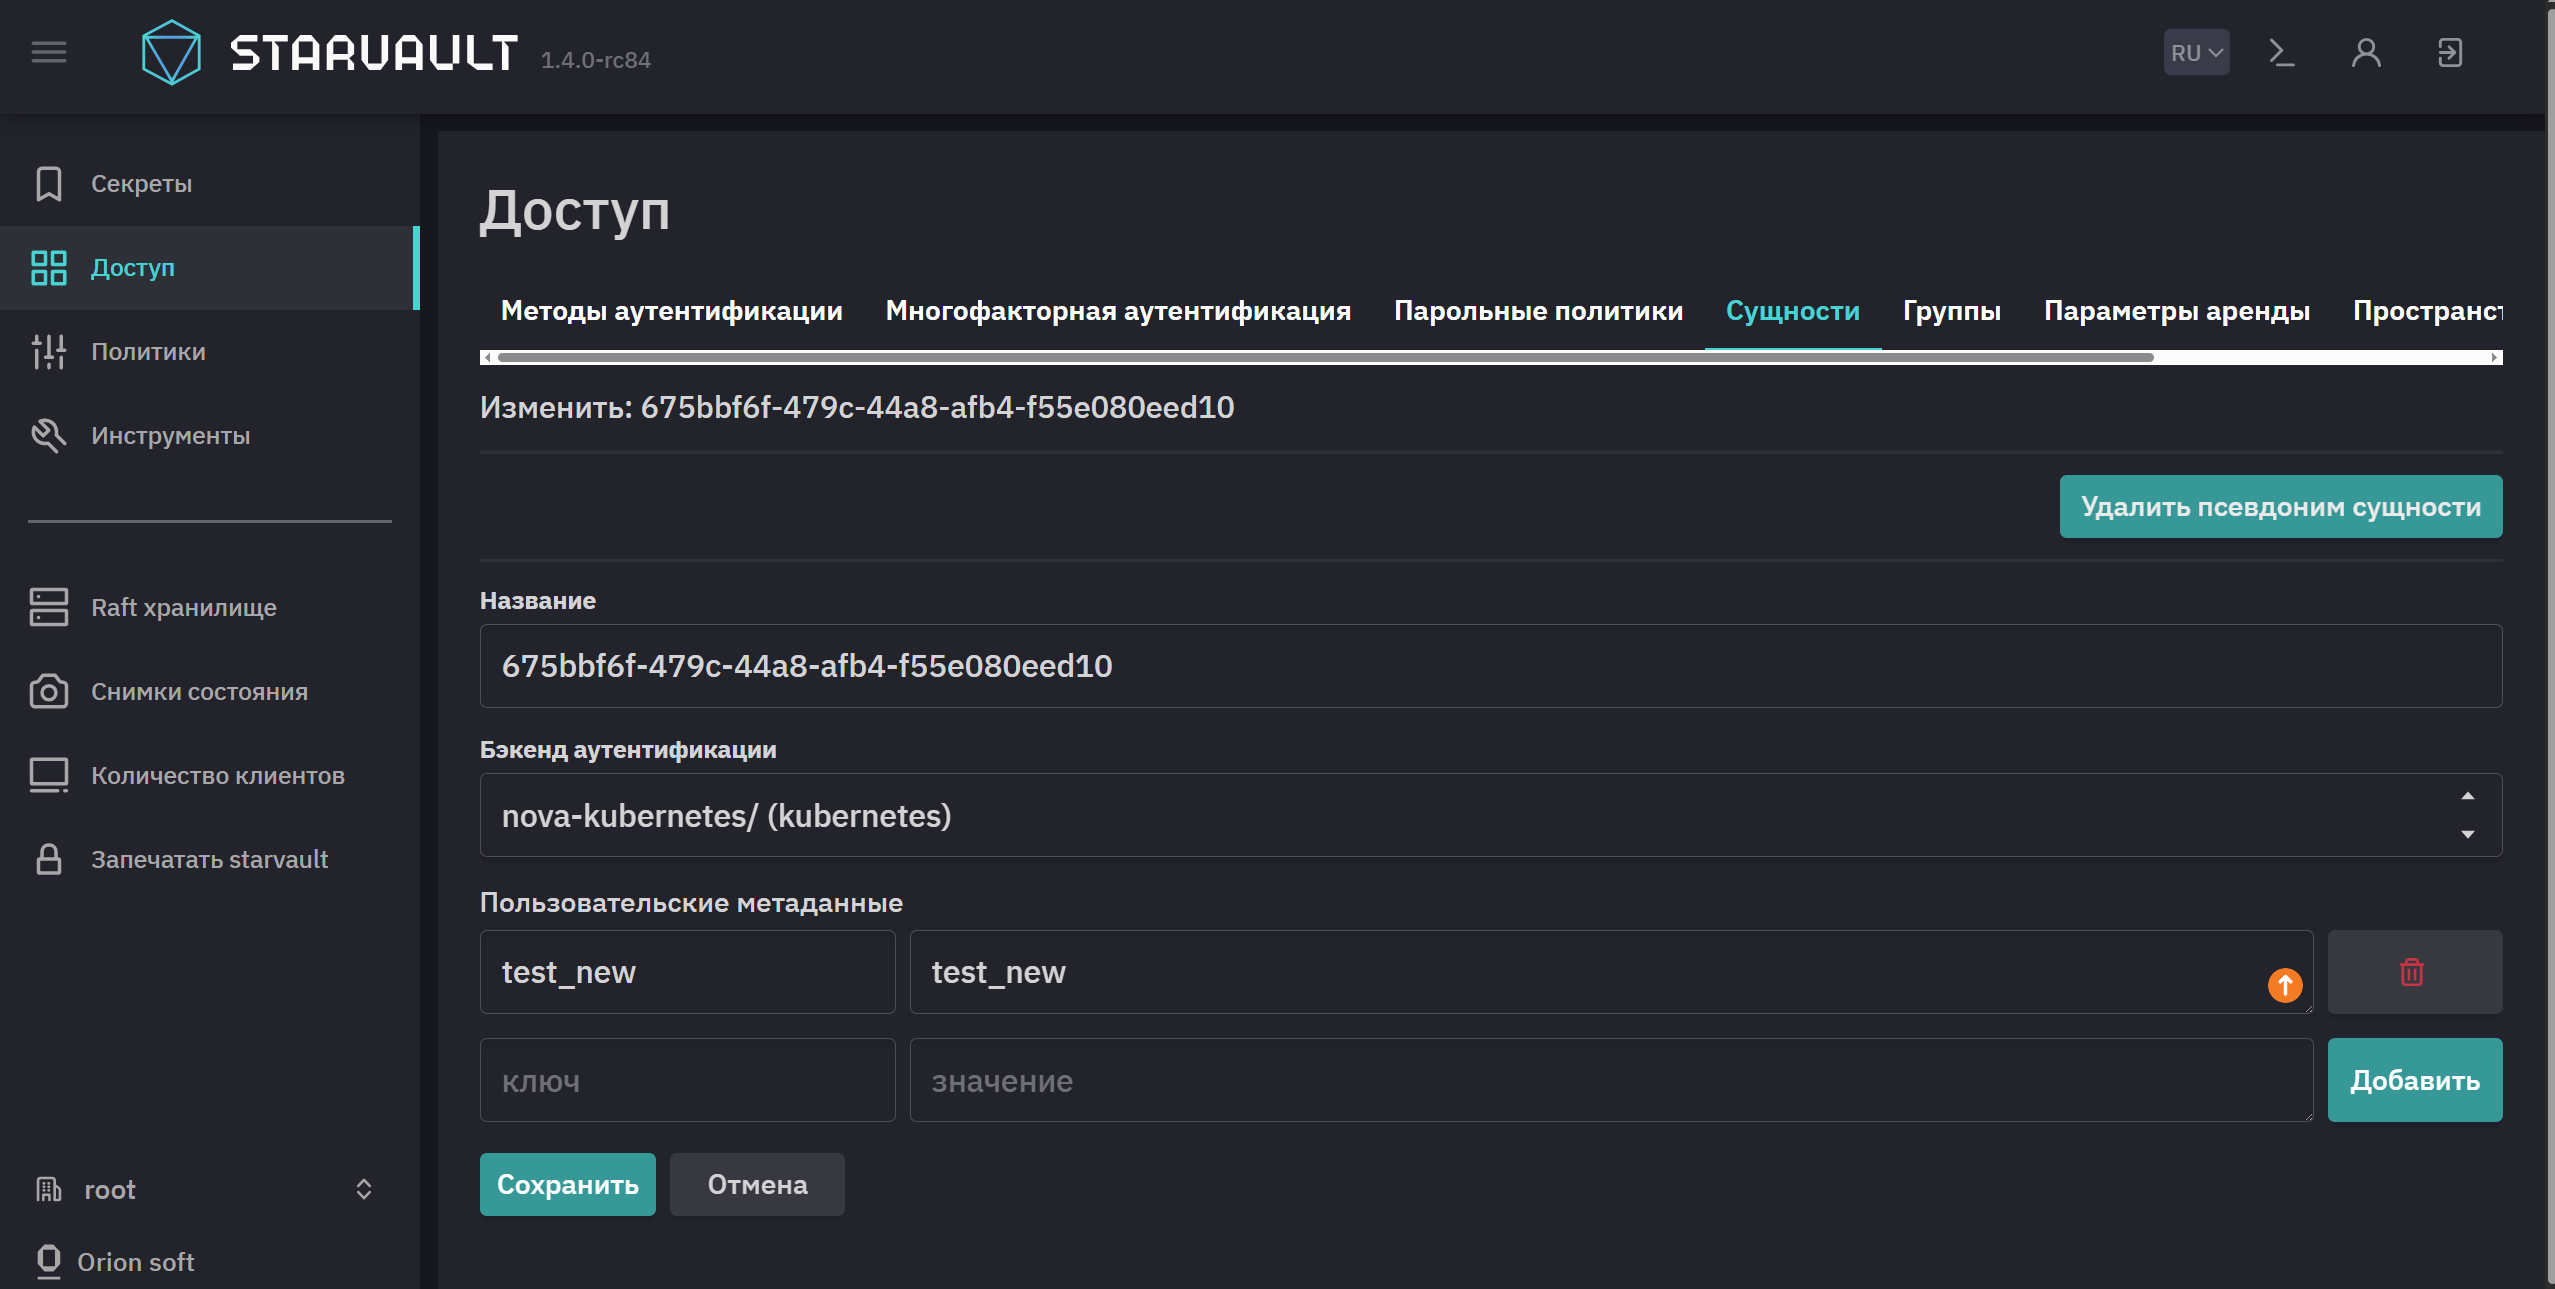Screen dimensions: 2555x1289
Task: Click the root namespace building icon
Action: [x=49, y=1190]
